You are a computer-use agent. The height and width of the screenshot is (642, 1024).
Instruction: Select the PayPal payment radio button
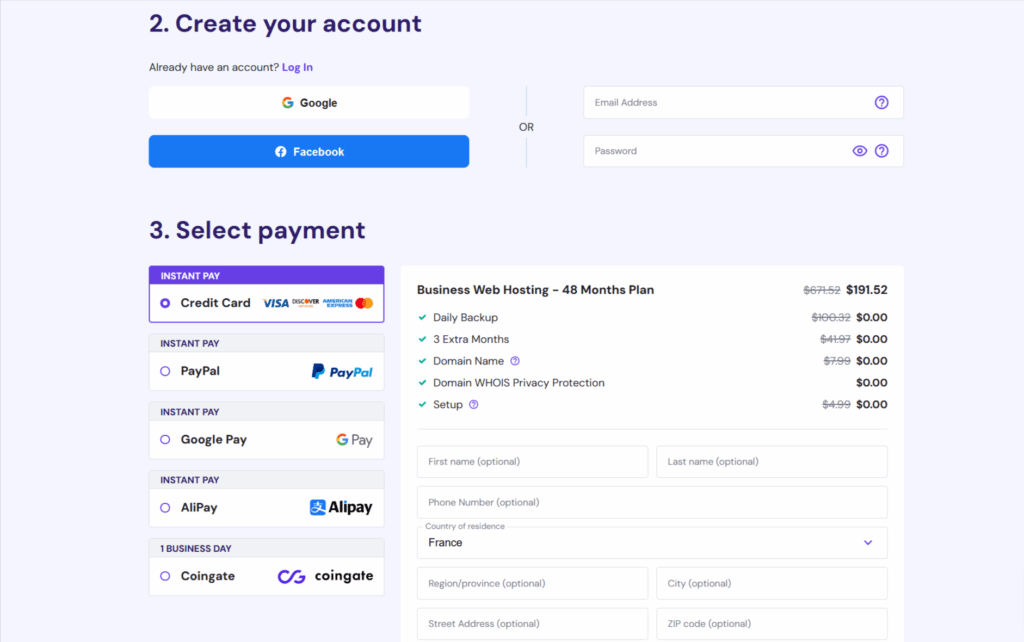click(165, 371)
